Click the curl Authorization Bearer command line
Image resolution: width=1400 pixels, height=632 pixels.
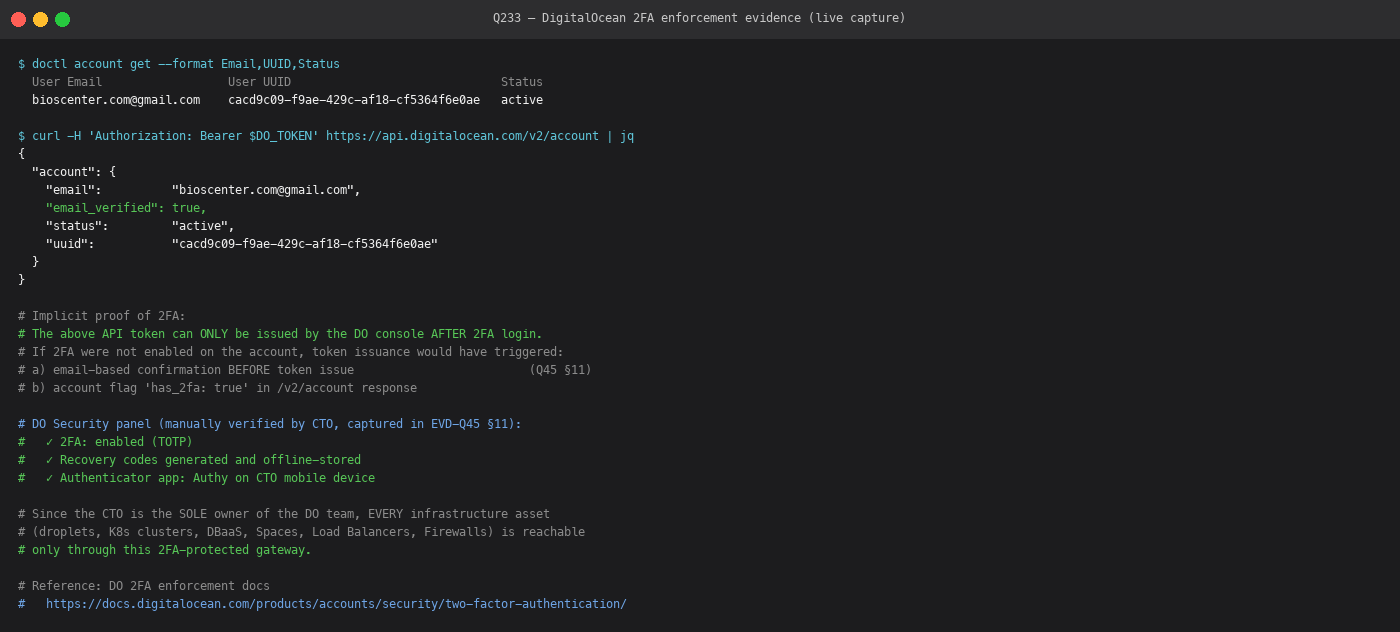[326, 136]
